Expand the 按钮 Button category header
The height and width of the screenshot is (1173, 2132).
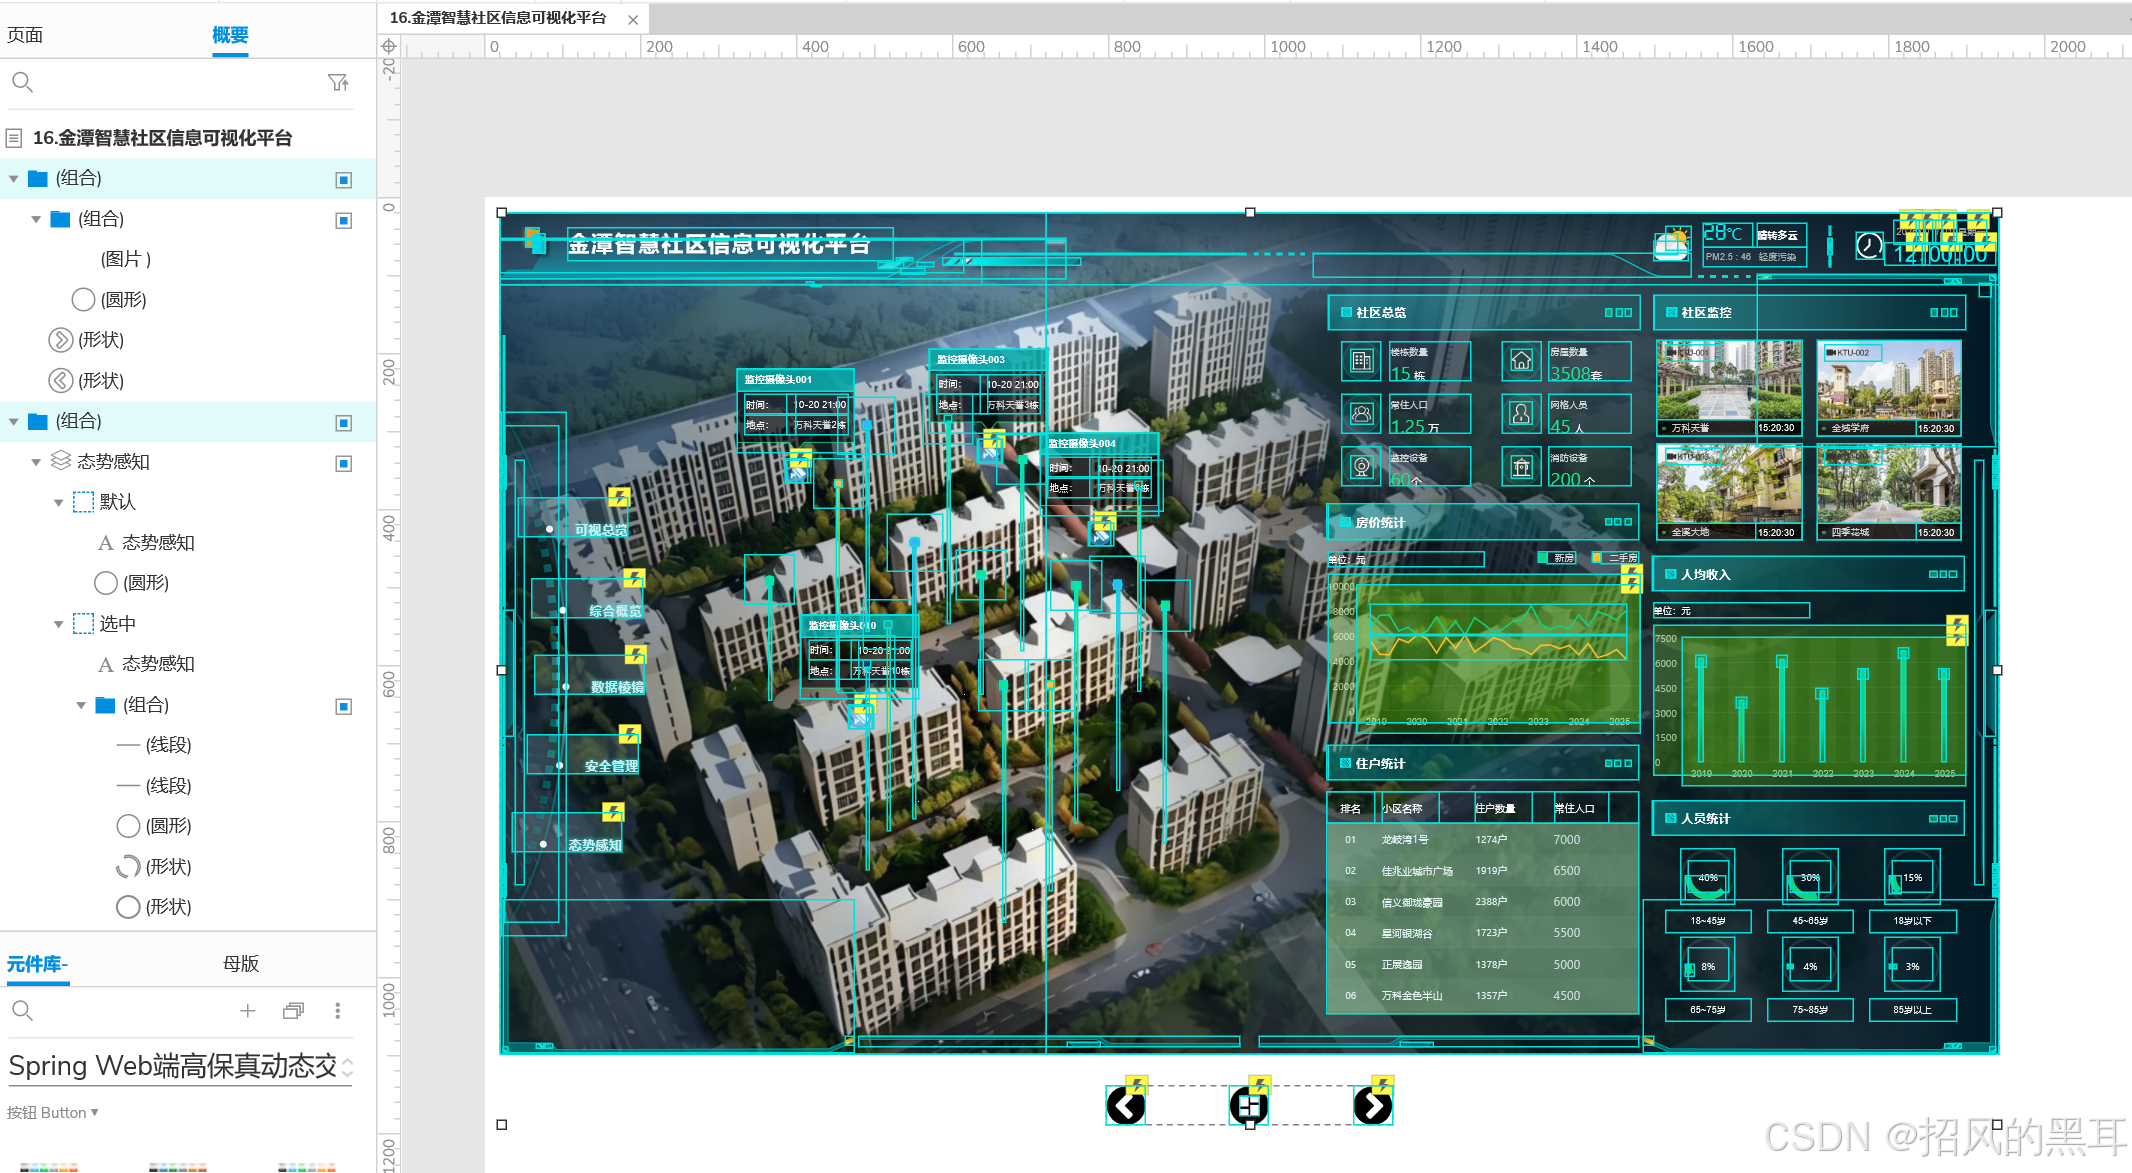tap(52, 1112)
